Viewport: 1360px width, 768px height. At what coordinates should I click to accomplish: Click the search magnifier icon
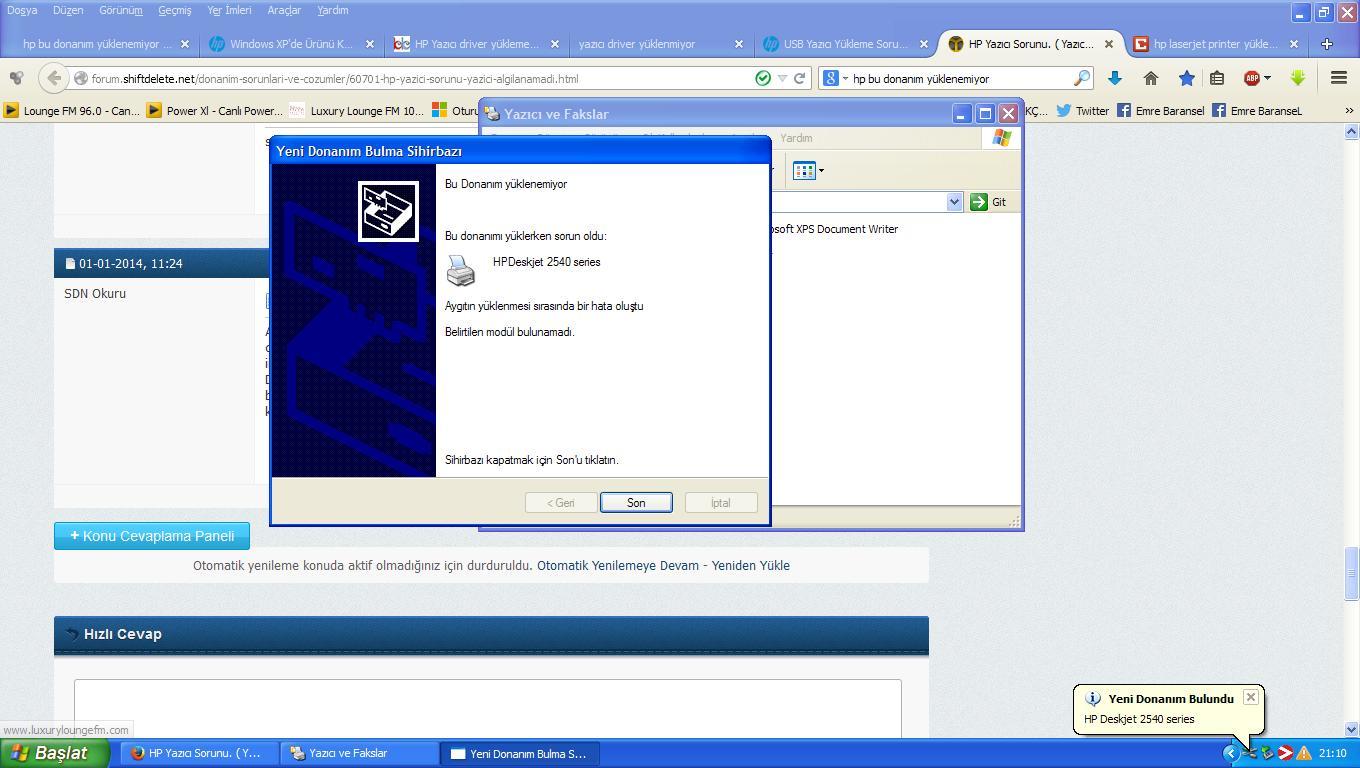click(x=1081, y=78)
